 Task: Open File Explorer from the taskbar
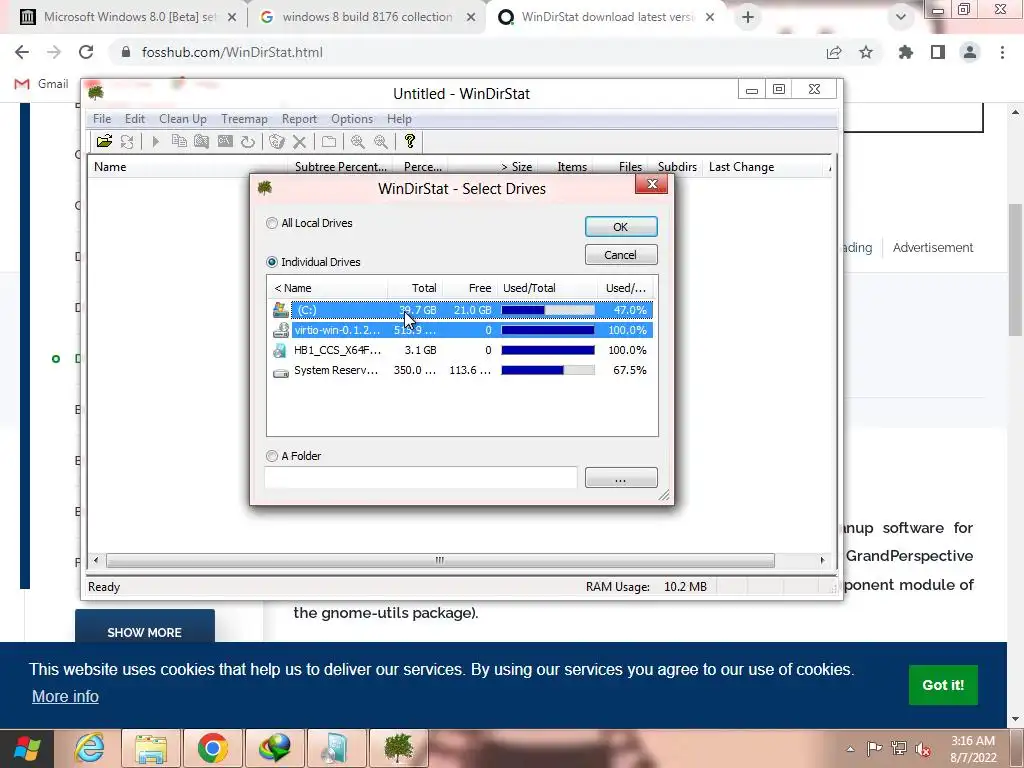(x=151, y=748)
